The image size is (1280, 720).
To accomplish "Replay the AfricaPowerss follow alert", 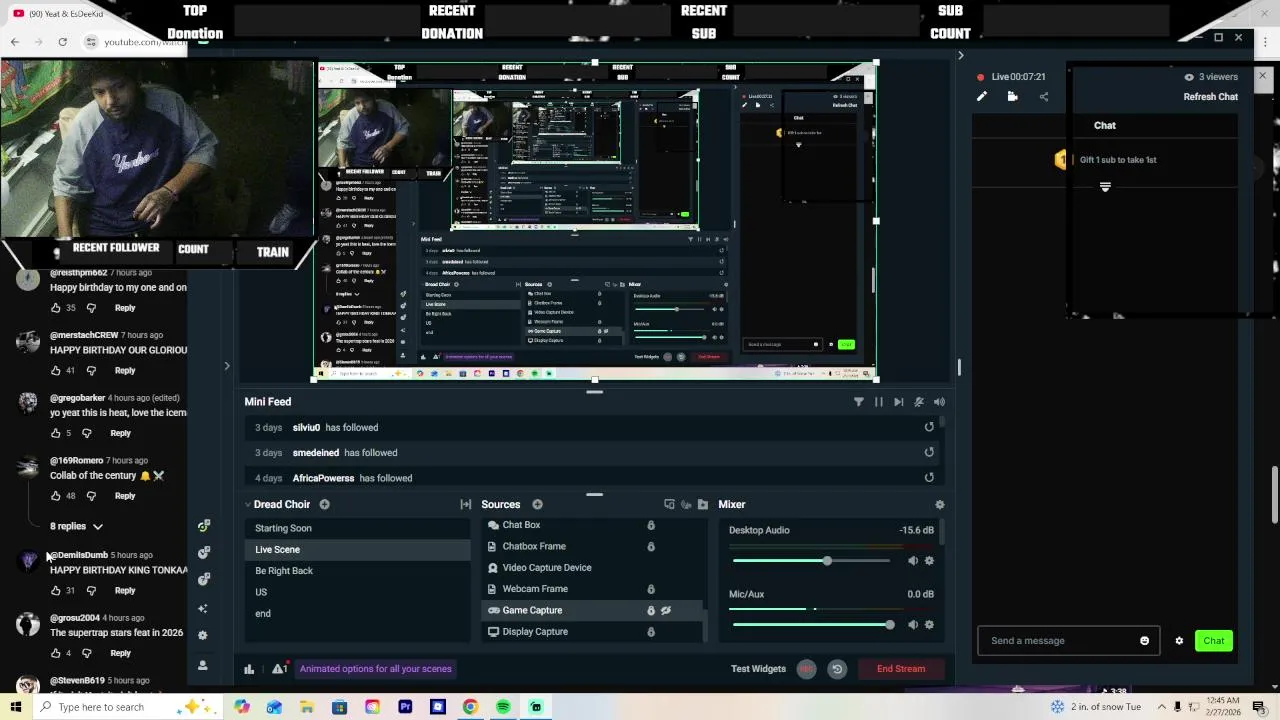I will tap(929, 478).
